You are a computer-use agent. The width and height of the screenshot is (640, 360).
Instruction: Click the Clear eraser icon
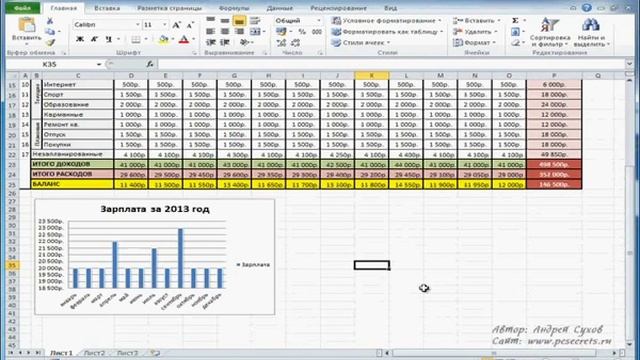coord(515,42)
